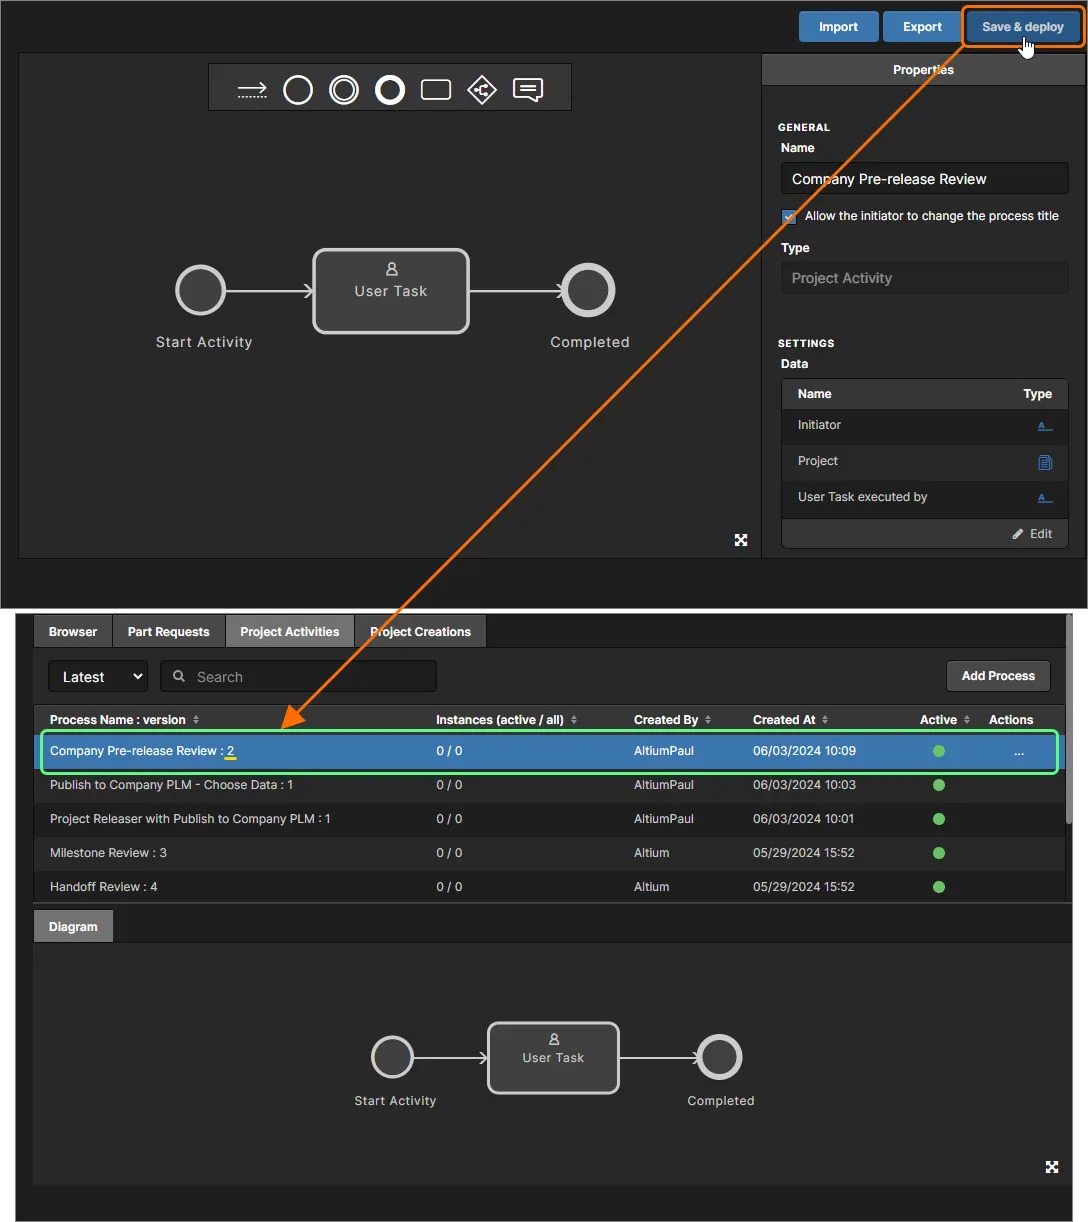Select the Gateway diamond tool
The image size is (1088, 1222).
481,89
